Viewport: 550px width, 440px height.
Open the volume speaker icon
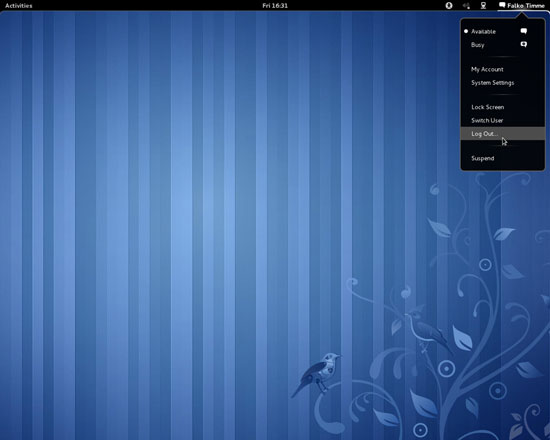pos(466,6)
